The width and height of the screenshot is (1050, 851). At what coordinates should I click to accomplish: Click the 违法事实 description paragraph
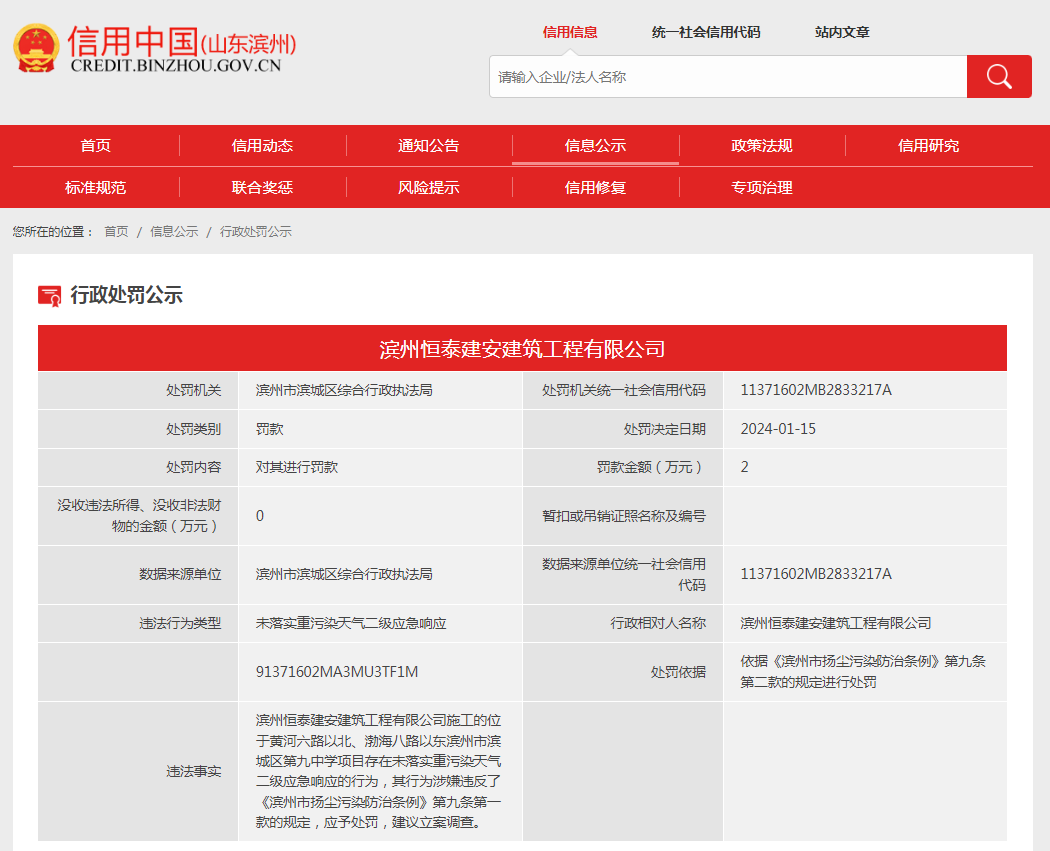378,771
